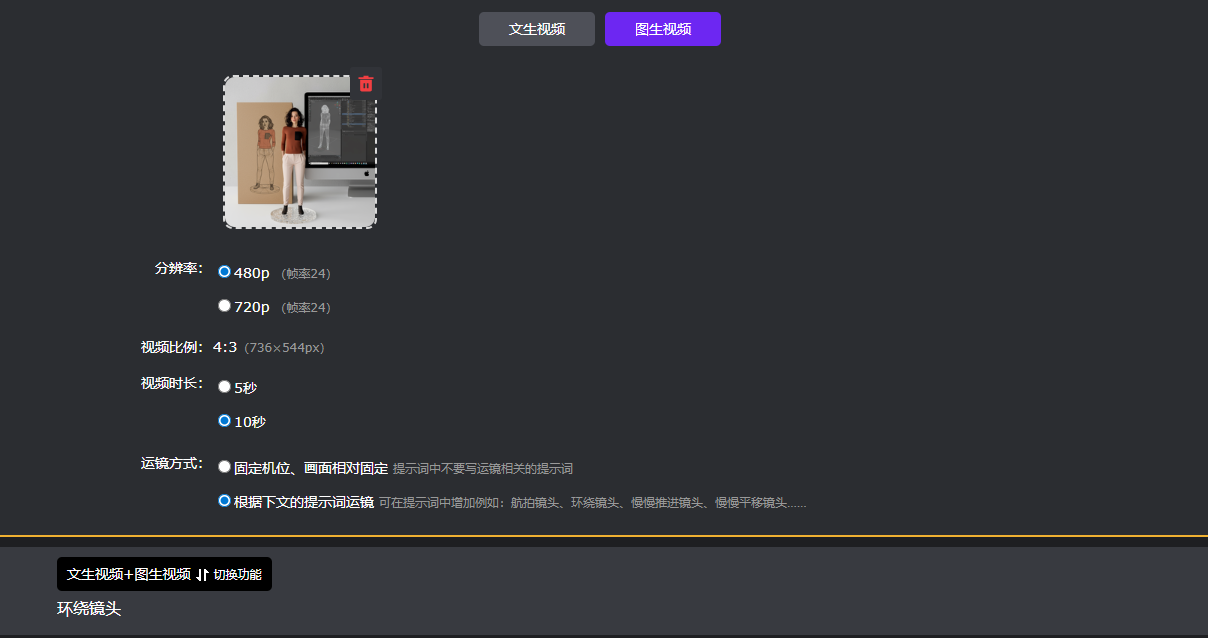Click the 运镜方式 label
The image size is (1208, 638).
pos(172,464)
